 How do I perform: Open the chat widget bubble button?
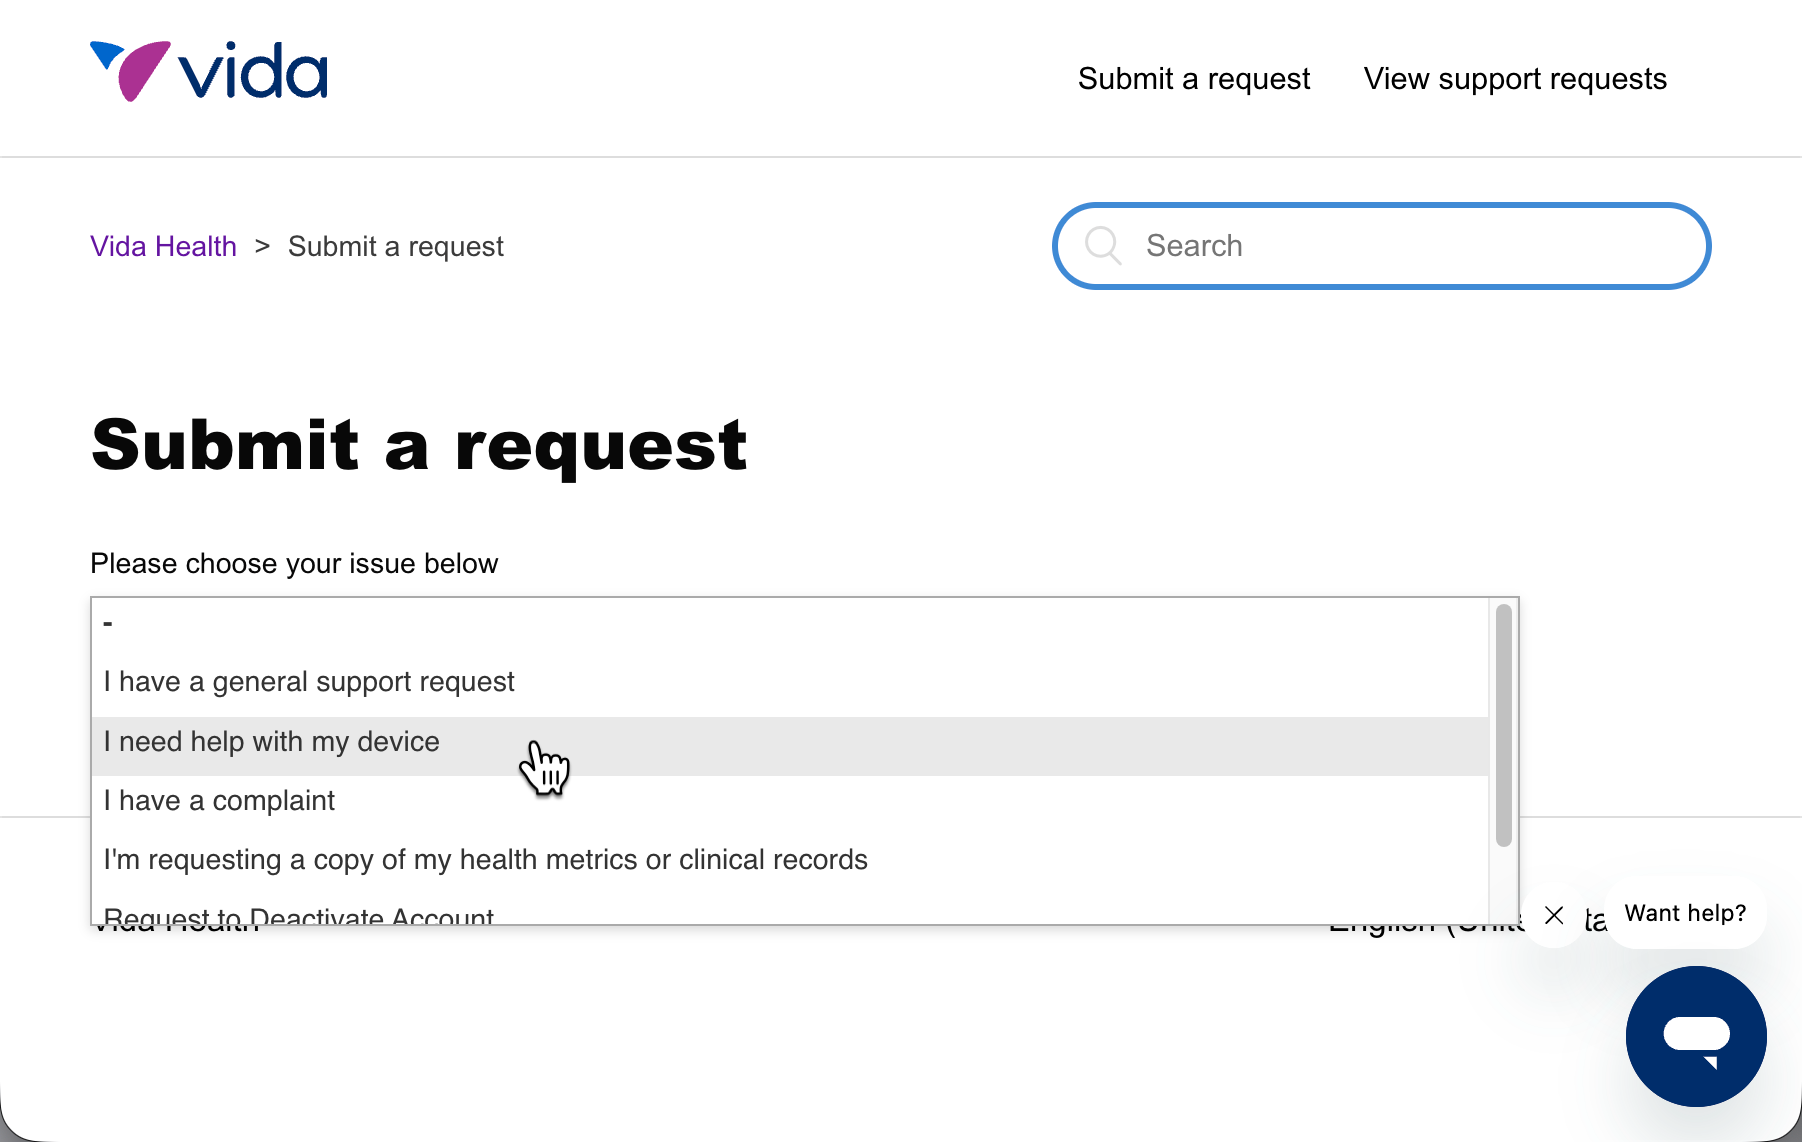[1696, 1036]
